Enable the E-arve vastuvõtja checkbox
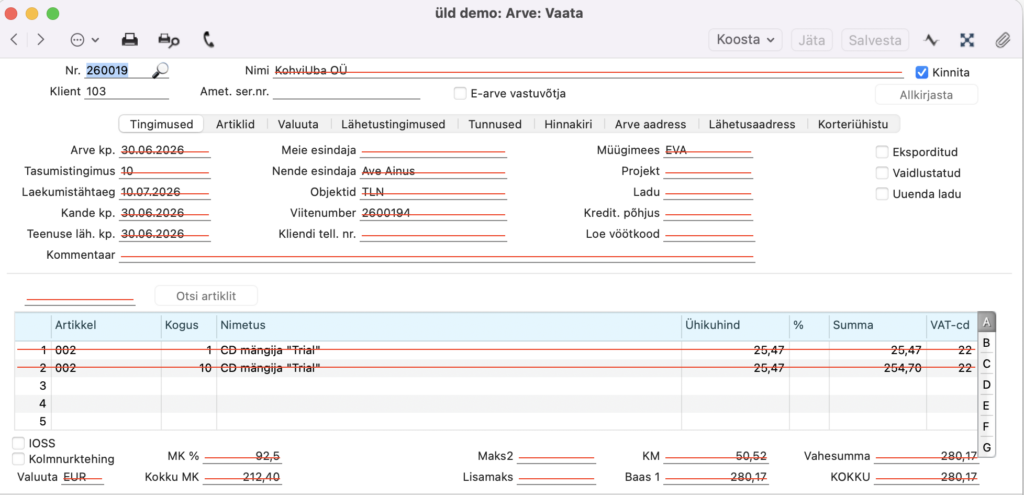 460,93
